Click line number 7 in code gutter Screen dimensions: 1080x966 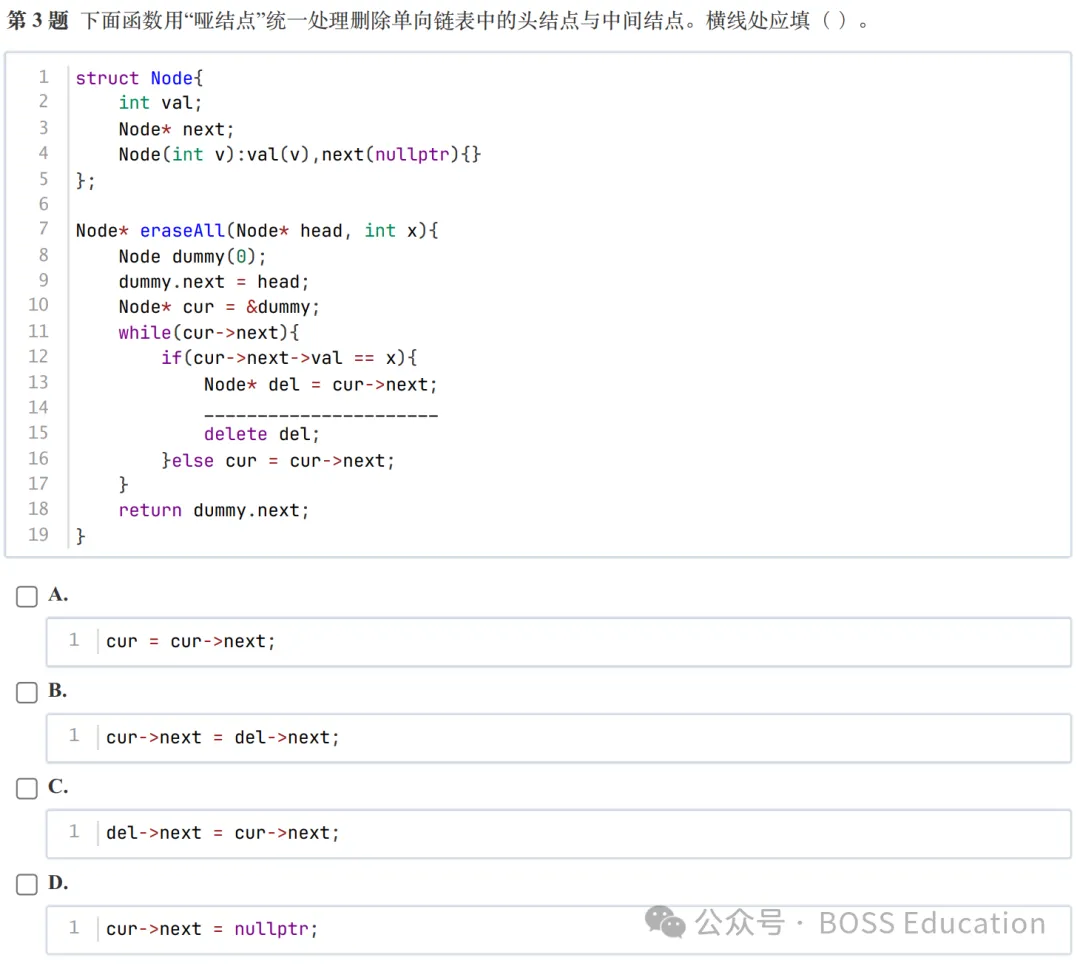[43, 229]
